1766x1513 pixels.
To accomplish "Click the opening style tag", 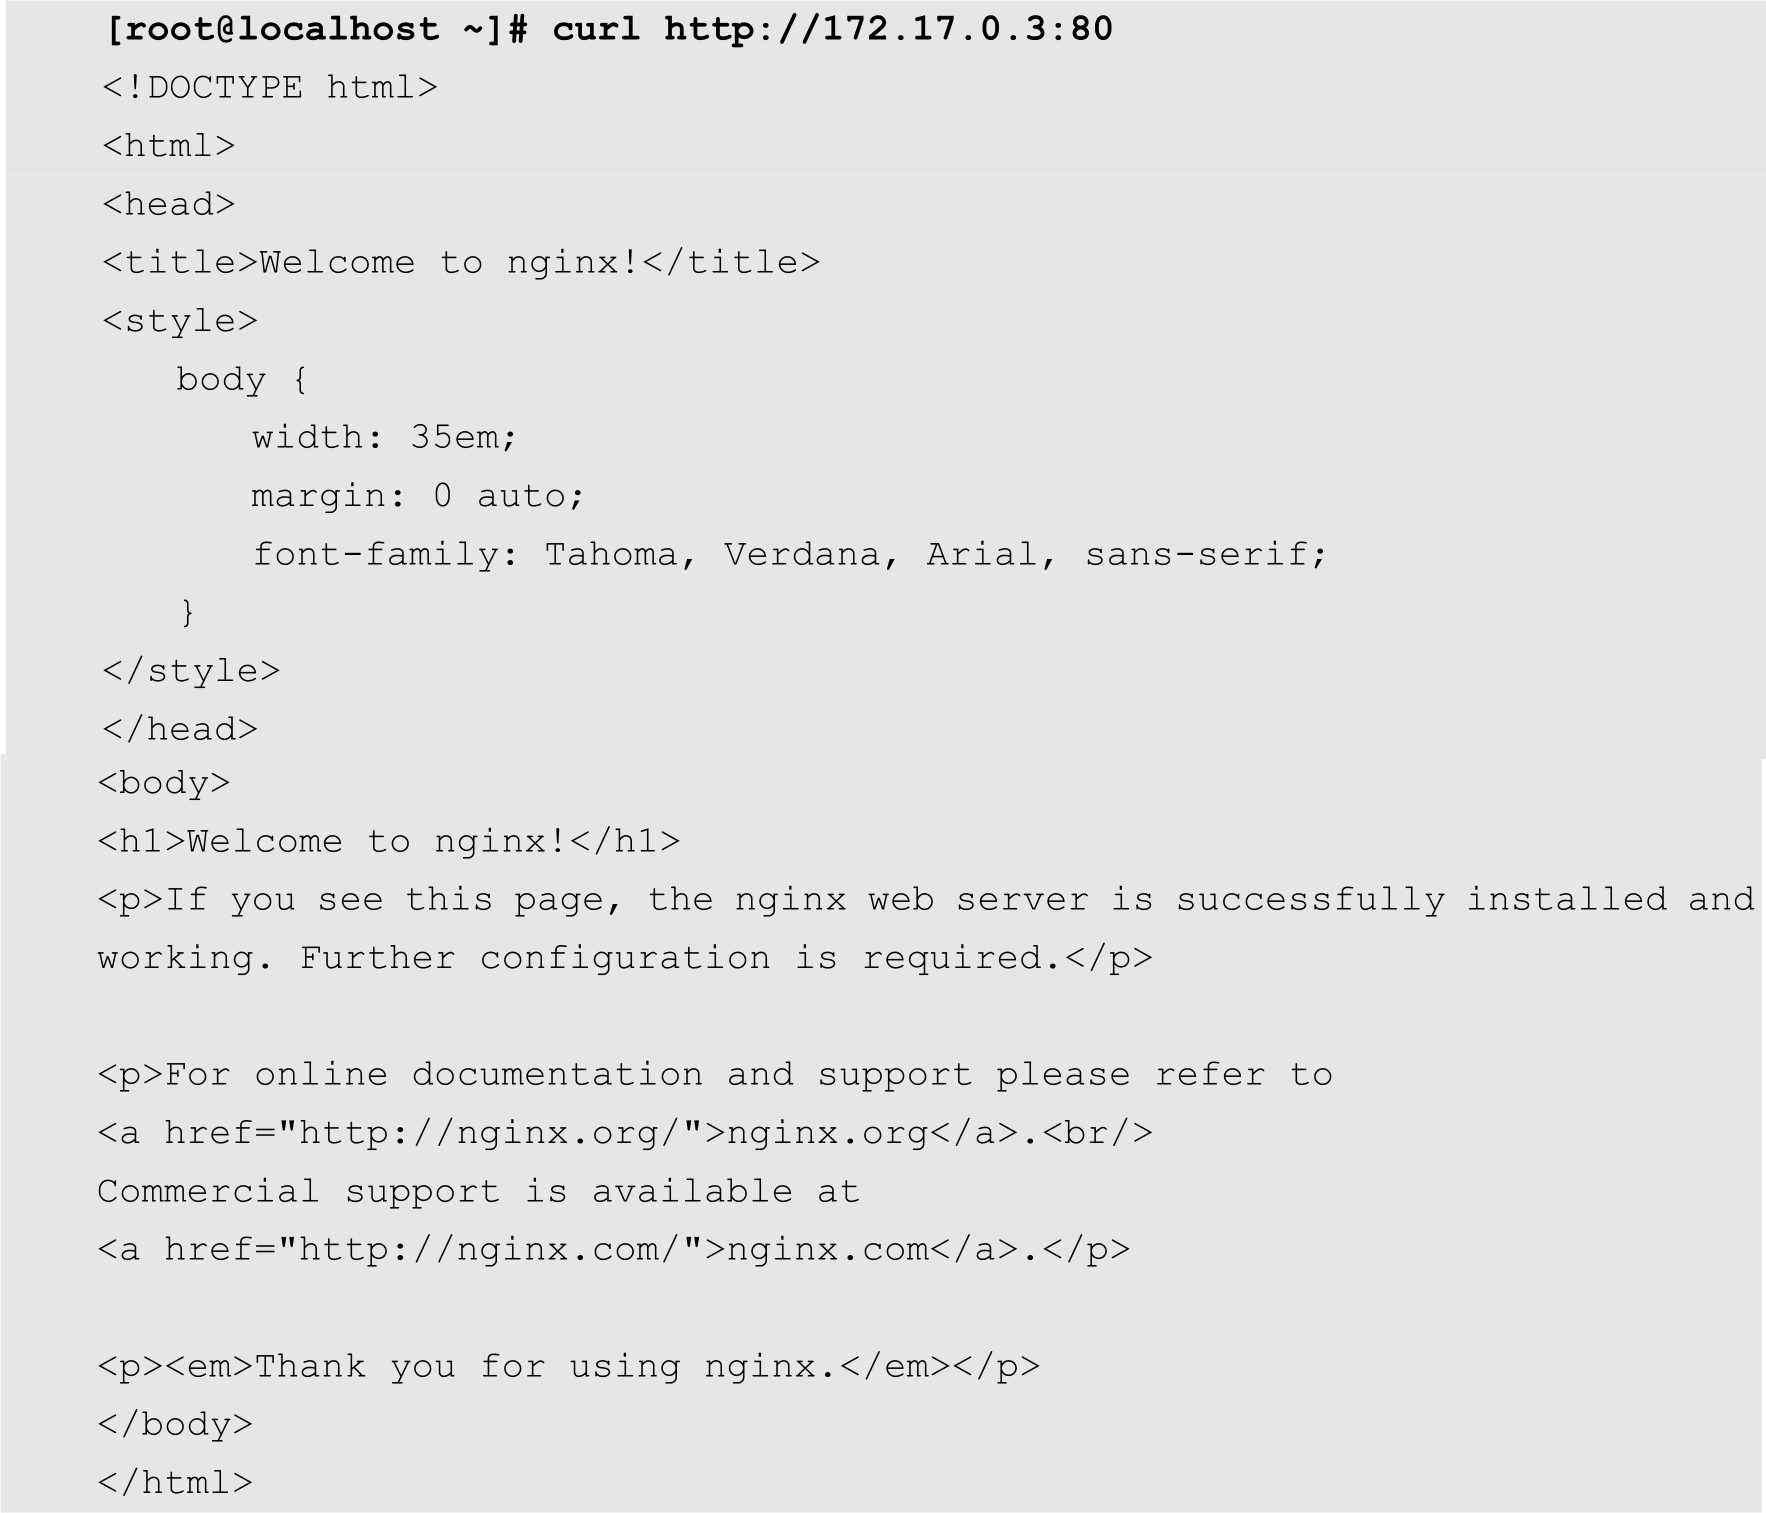I will tap(180, 321).
